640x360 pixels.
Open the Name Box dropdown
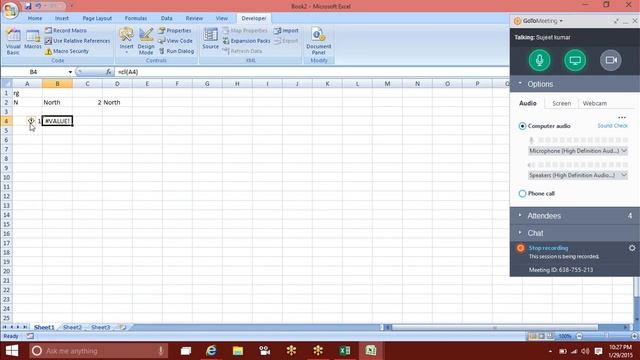point(70,72)
